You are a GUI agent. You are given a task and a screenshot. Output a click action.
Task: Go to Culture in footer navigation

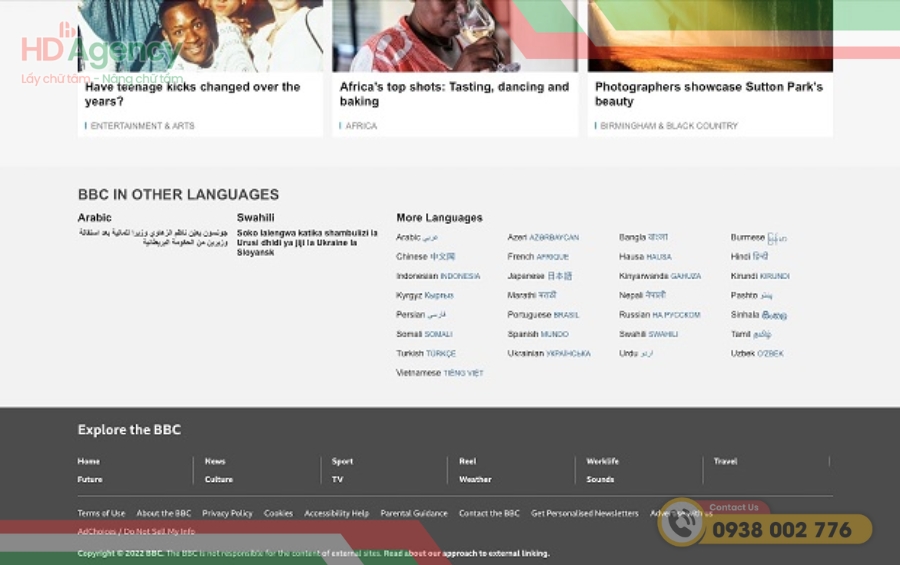pos(219,479)
